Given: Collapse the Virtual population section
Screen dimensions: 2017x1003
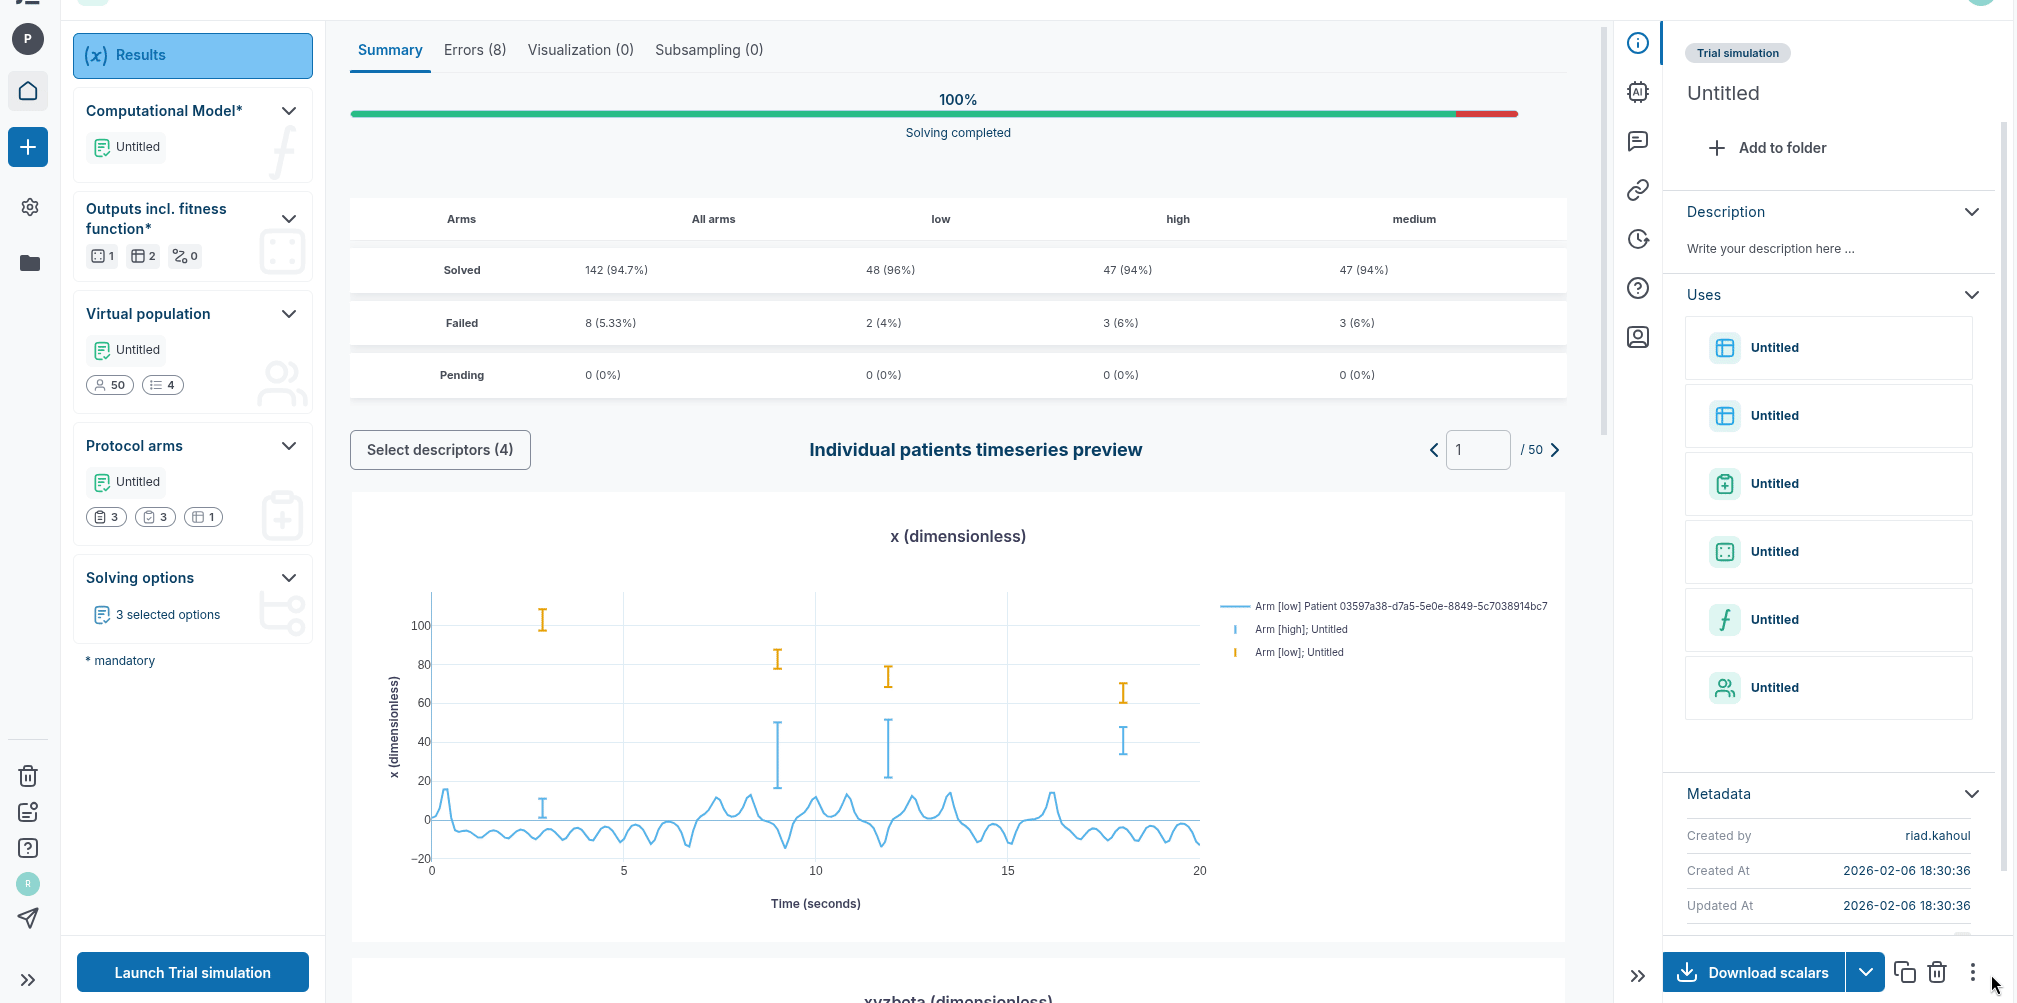Looking at the screenshot, I should click(x=289, y=314).
